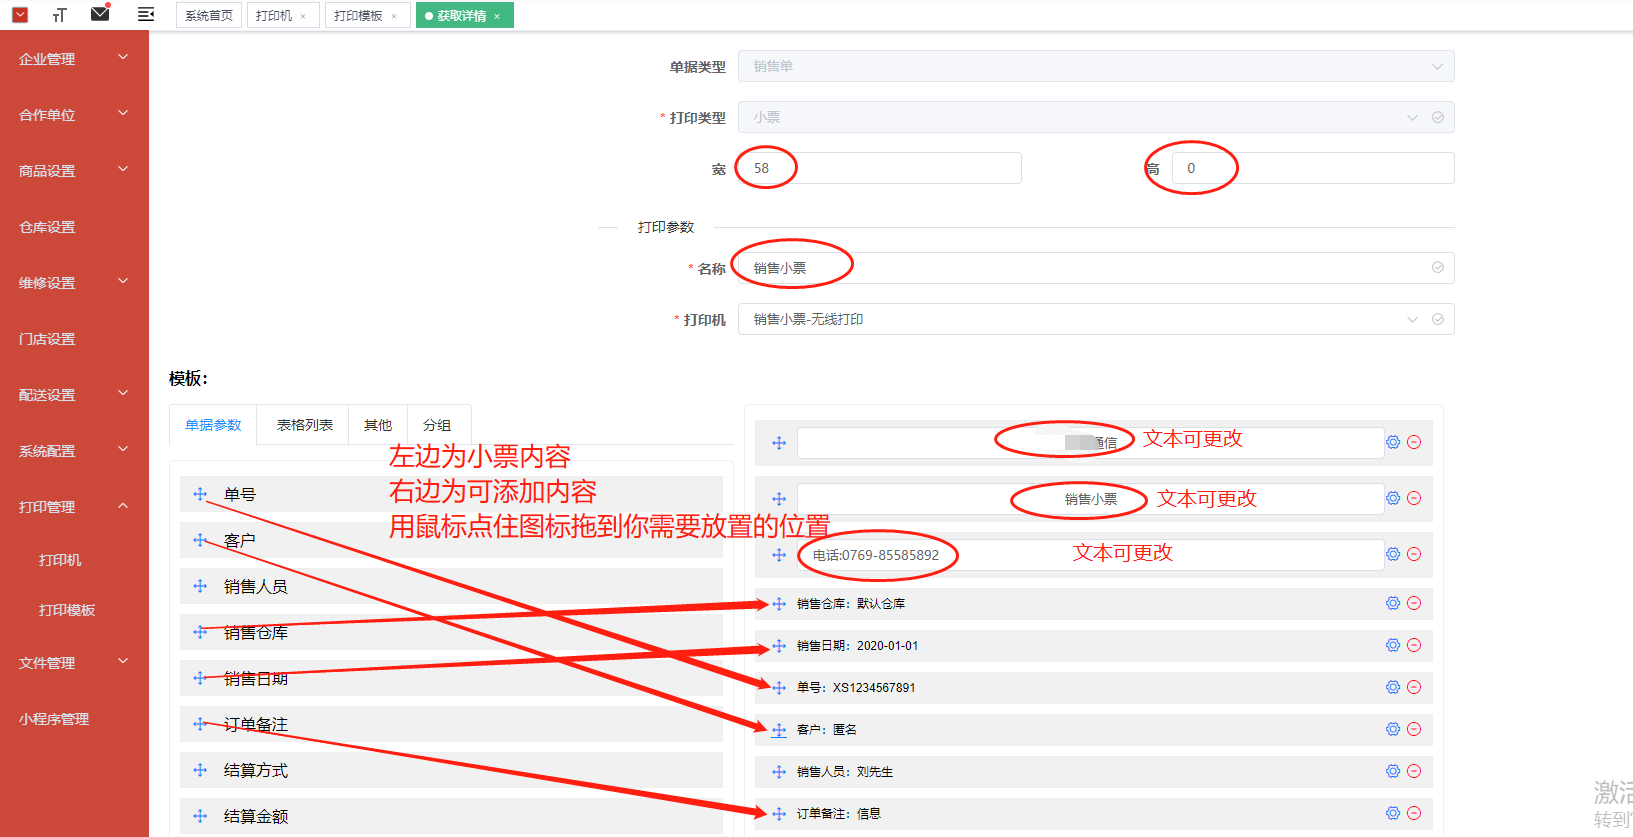Remove the 电话:0769-85585892 text row
This screenshot has width=1633, height=837.
tap(1414, 554)
